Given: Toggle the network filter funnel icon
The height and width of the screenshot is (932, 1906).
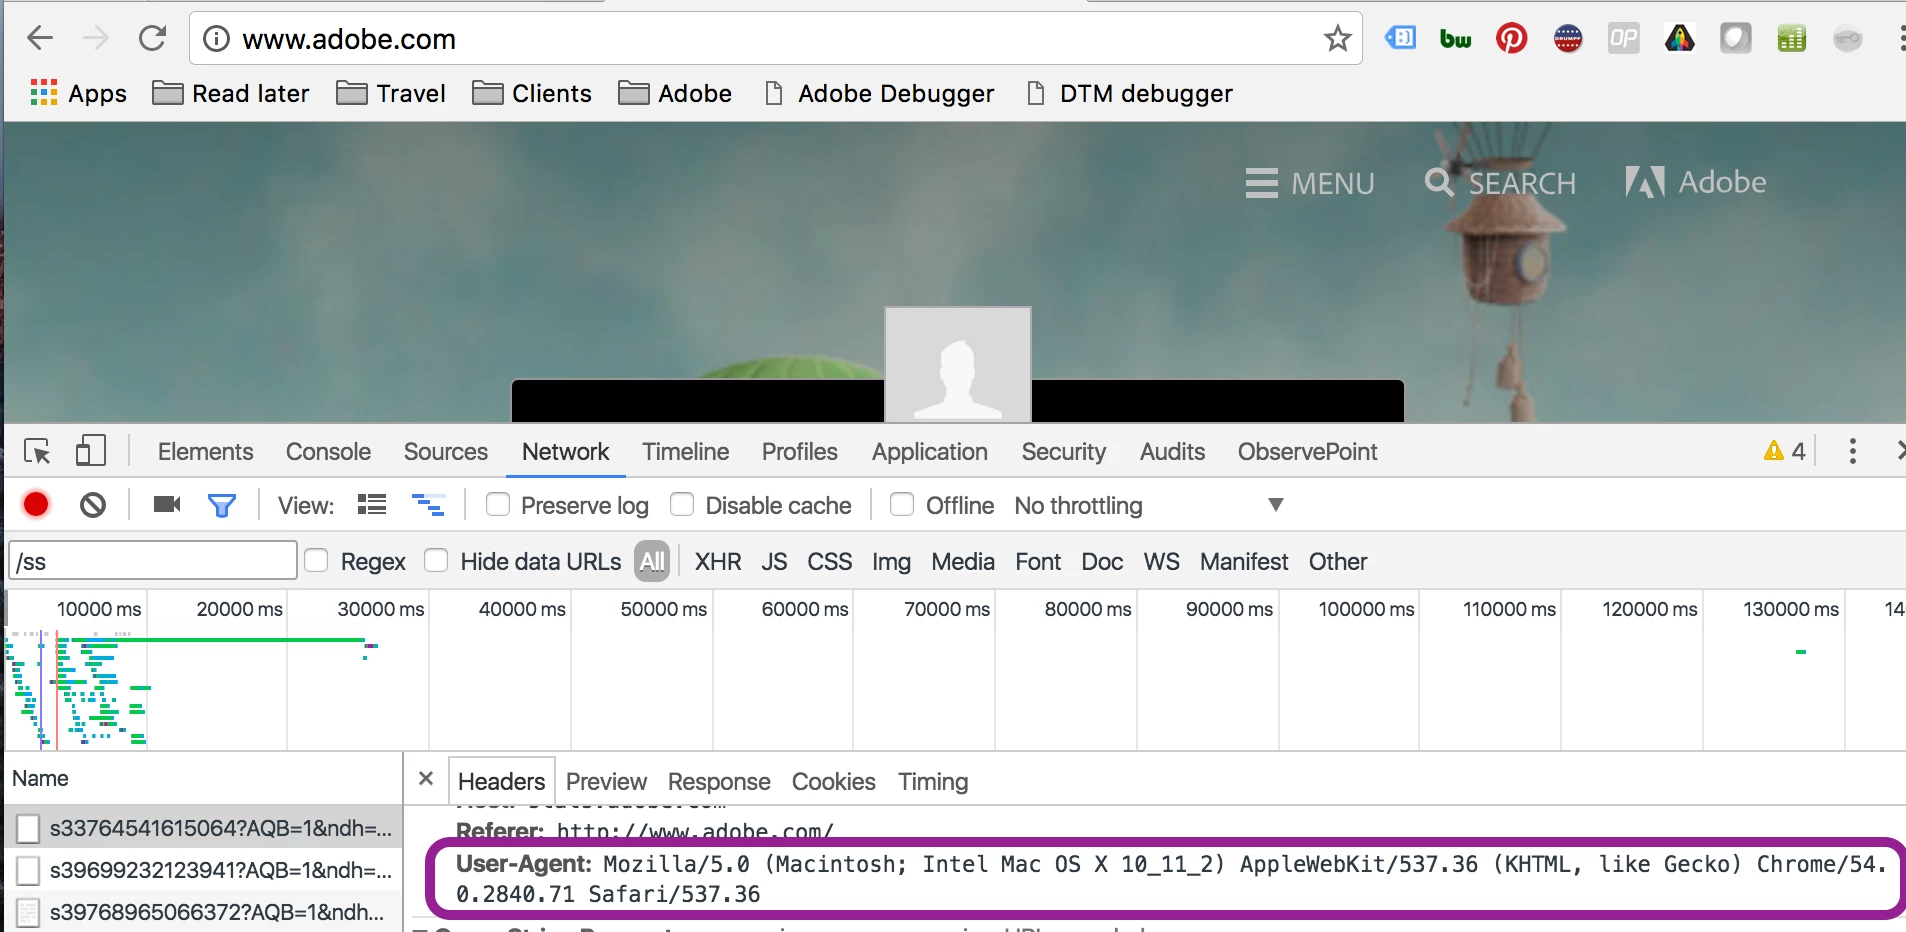Looking at the screenshot, I should tap(222, 505).
